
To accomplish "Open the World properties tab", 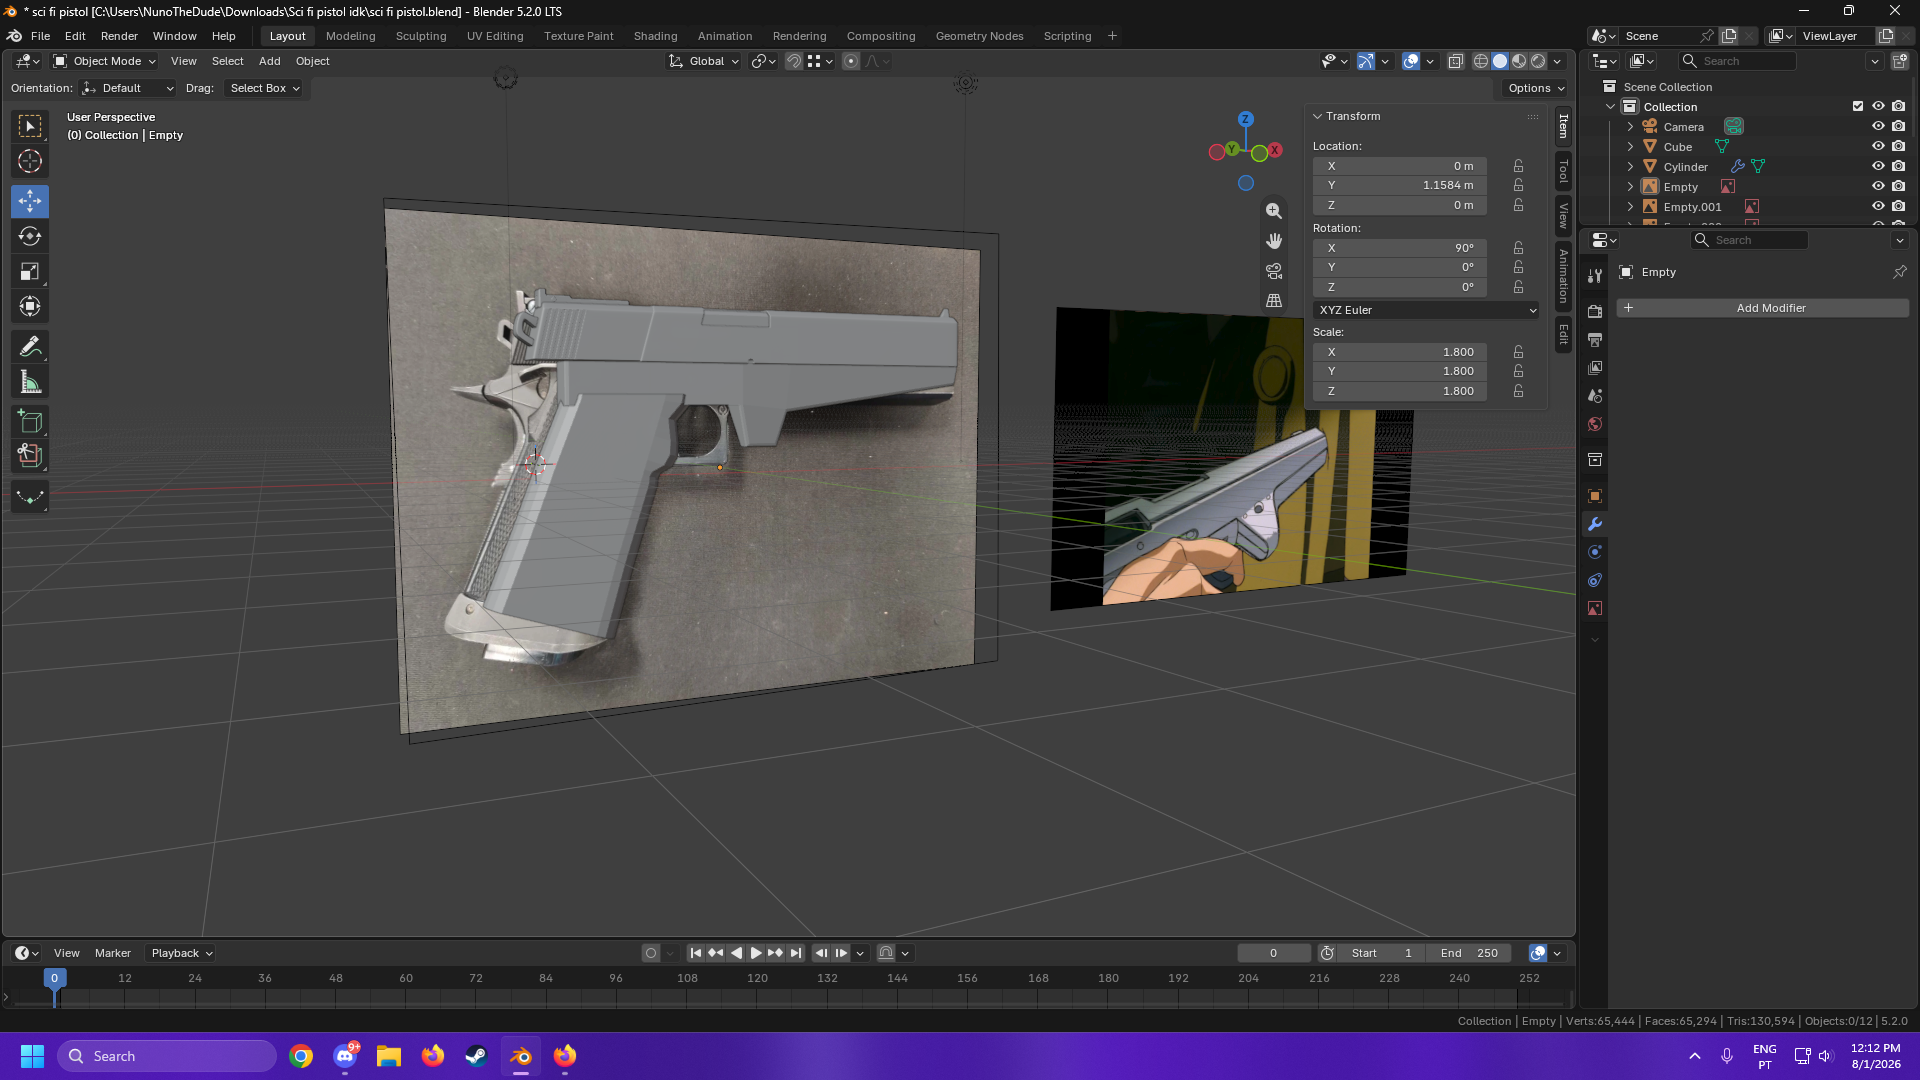I will (1595, 424).
